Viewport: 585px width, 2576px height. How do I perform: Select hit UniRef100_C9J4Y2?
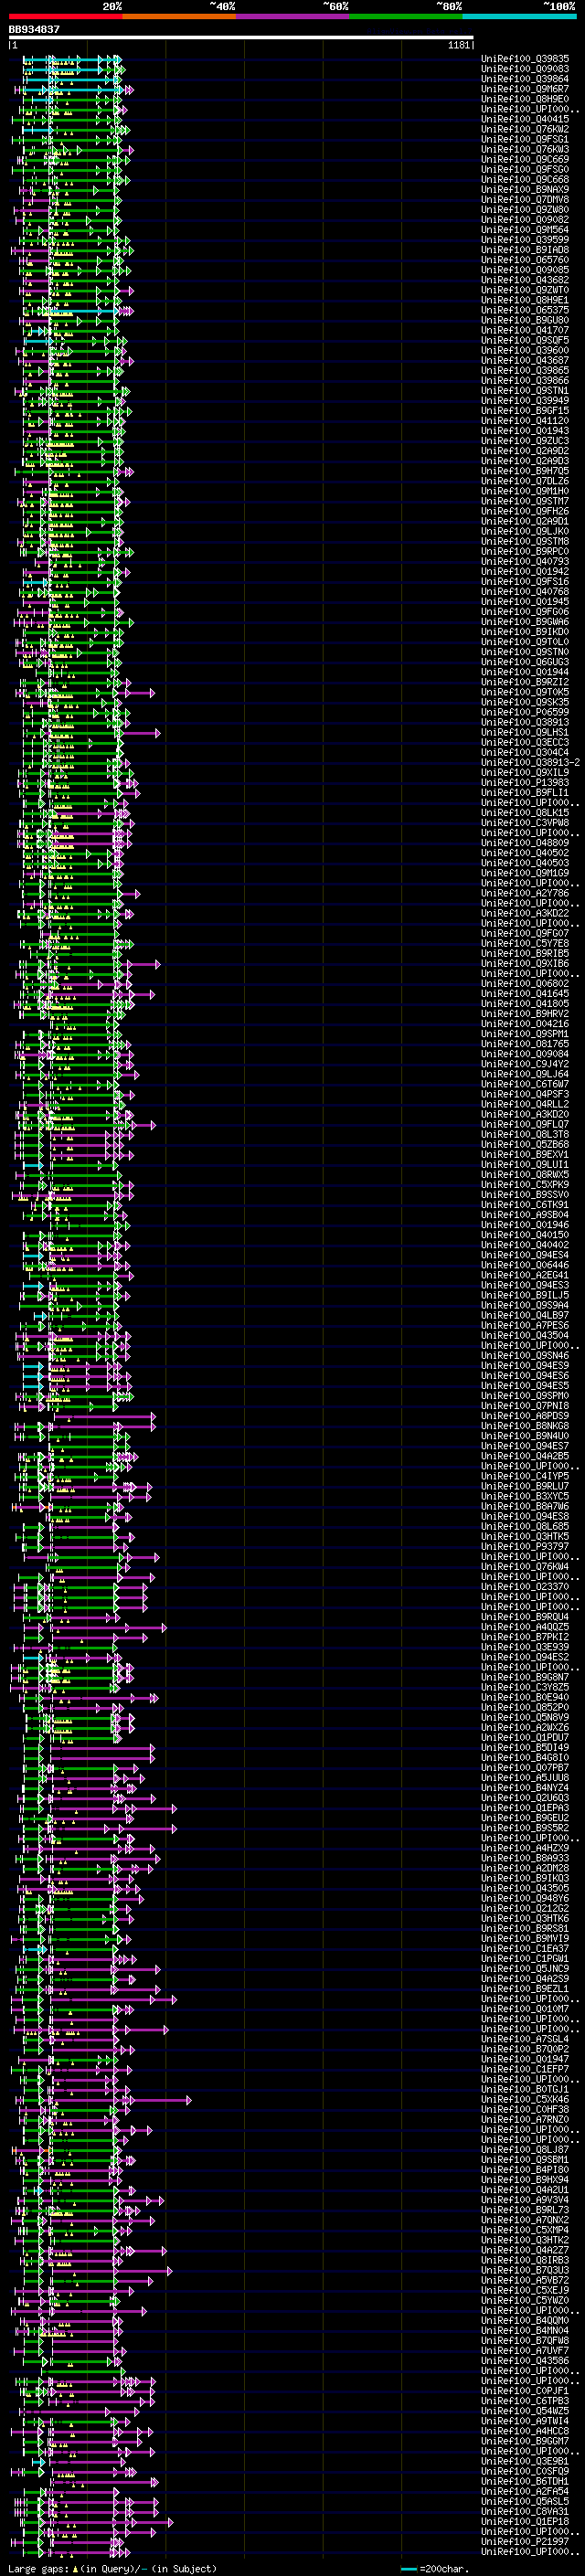[525, 1064]
